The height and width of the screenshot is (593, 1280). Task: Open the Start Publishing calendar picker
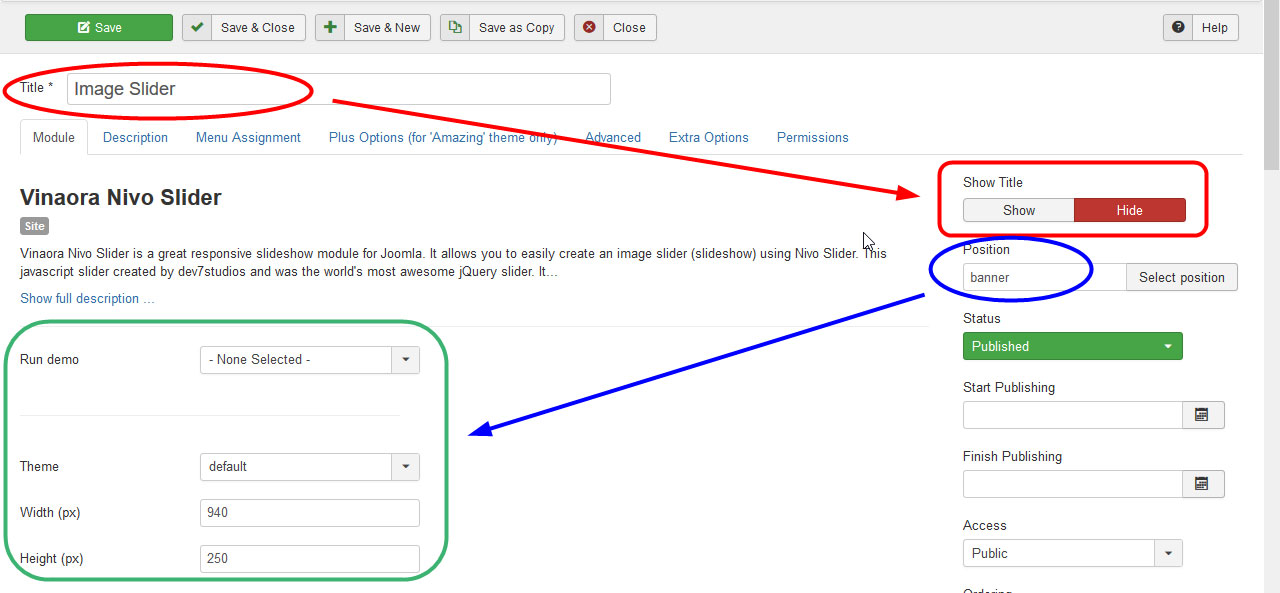click(x=1203, y=415)
